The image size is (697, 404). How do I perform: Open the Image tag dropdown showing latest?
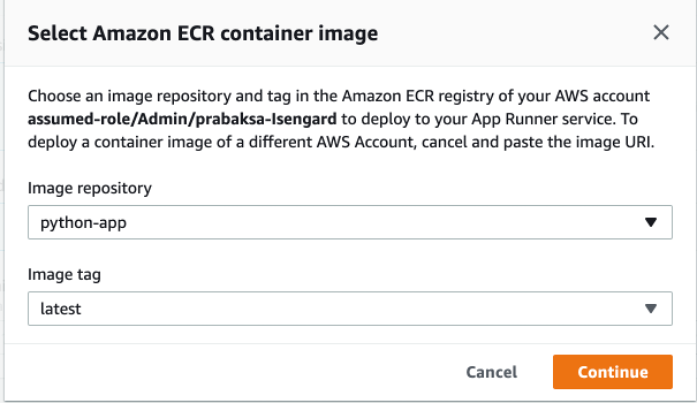point(350,308)
